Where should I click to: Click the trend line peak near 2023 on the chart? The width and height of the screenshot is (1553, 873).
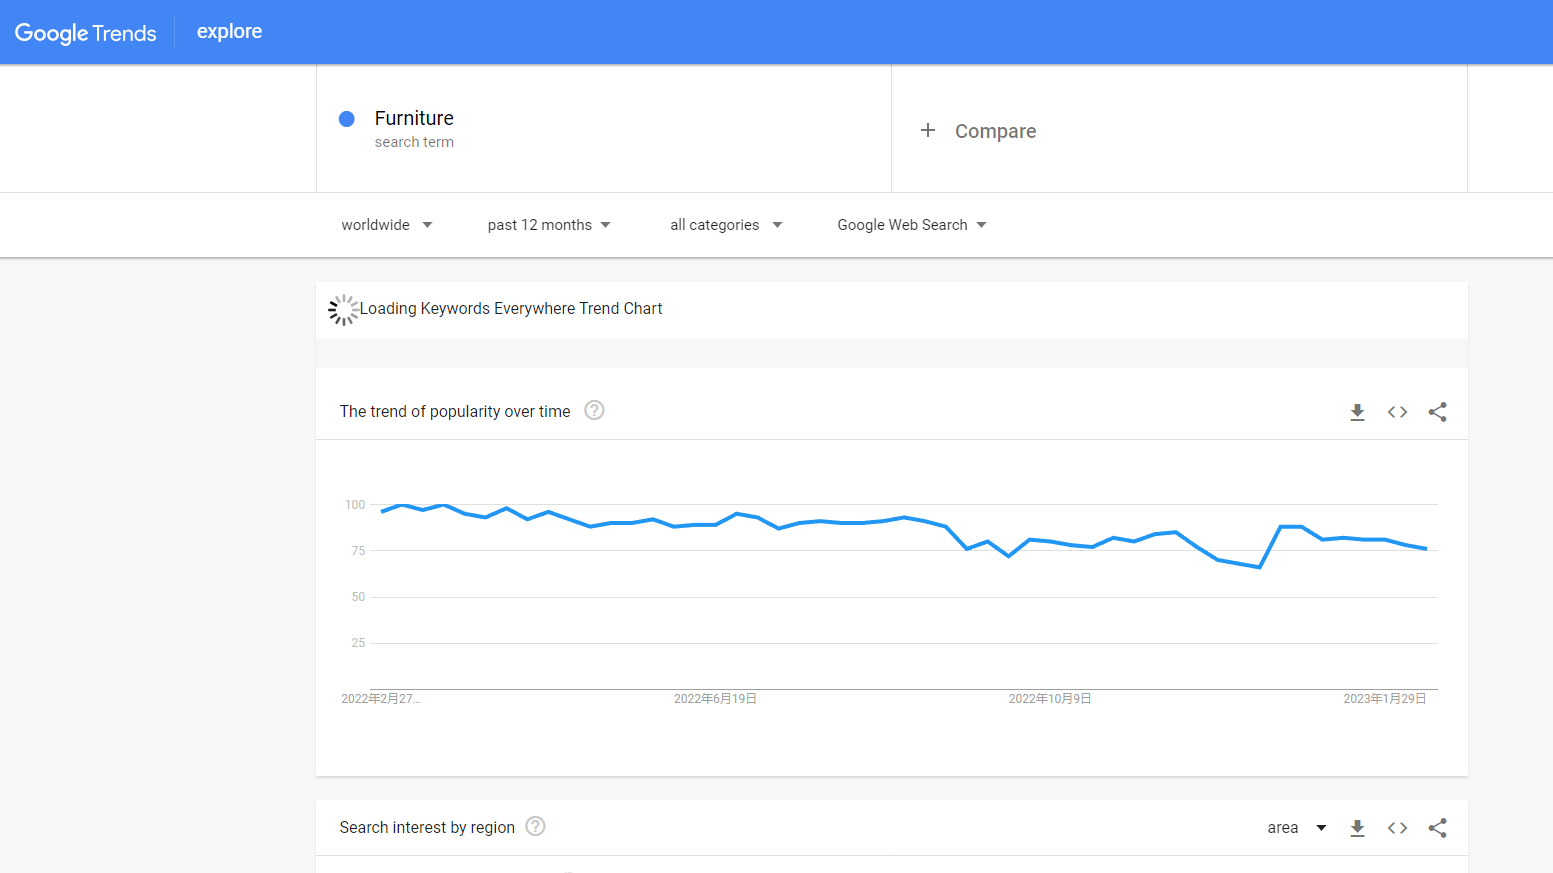(1290, 526)
